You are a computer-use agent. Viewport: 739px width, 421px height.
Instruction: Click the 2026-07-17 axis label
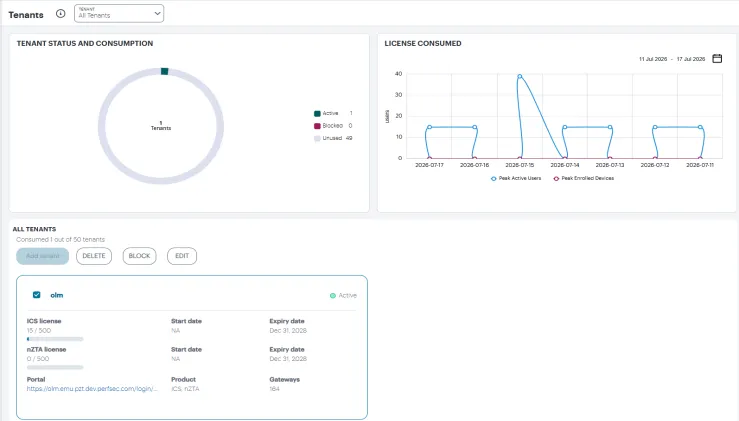pyautogui.click(x=429, y=165)
